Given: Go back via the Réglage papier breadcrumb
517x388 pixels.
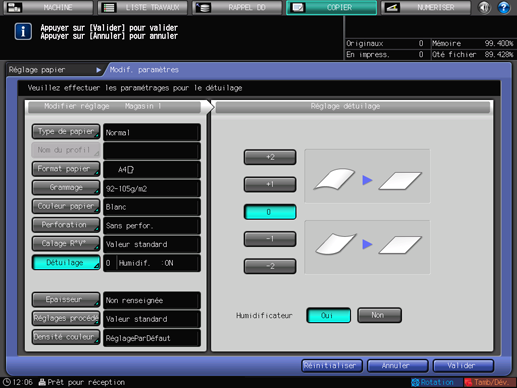Looking at the screenshot, I should coord(55,70).
